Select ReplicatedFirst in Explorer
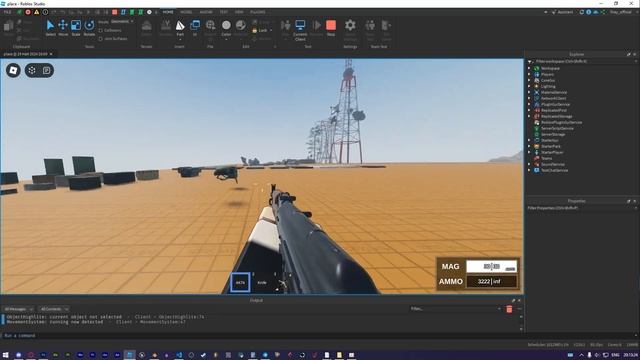The width and height of the screenshot is (640, 360). point(554,110)
